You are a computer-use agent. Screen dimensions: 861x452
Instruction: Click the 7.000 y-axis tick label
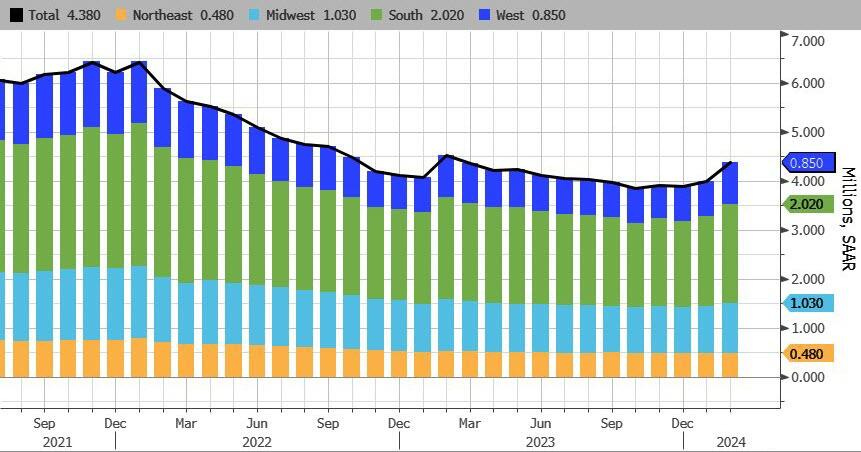click(x=807, y=41)
